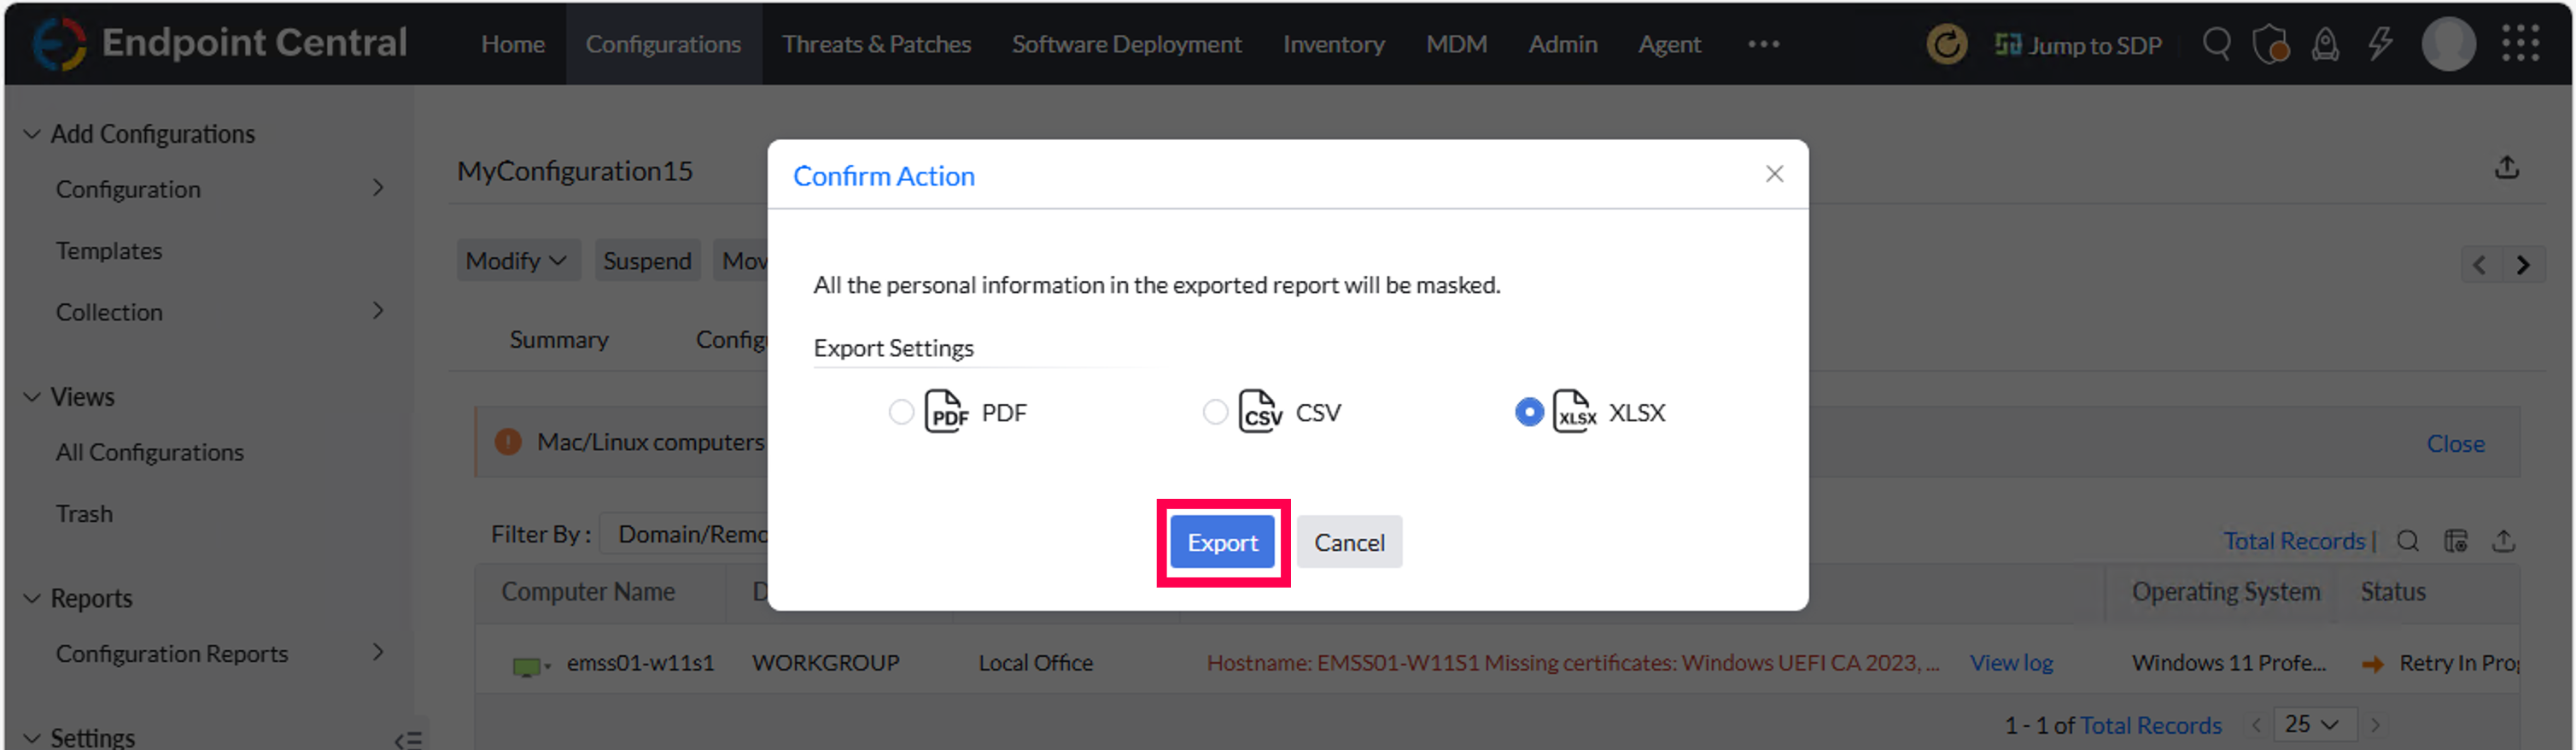Click the share icon beside MyConfiguration15 title
Viewport: 2576px width, 750px height.
[x=2506, y=167]
